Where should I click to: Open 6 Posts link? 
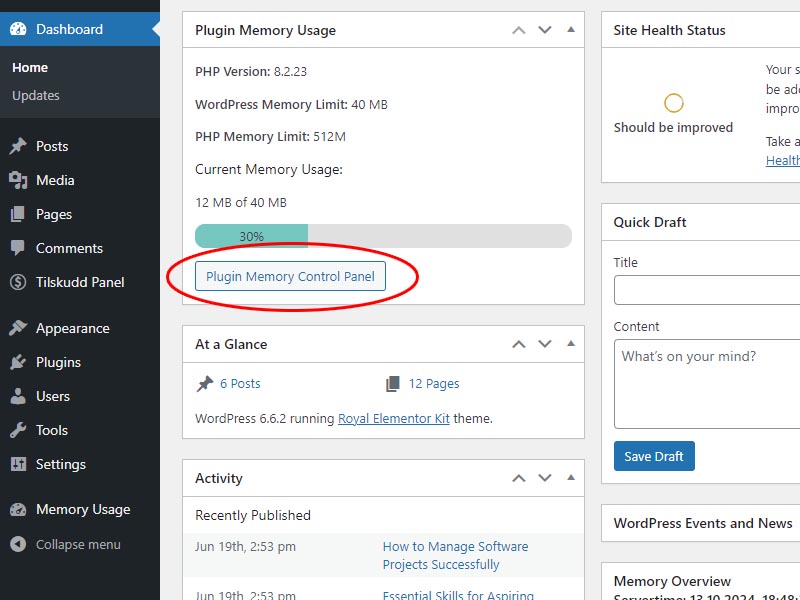(x=240, y=384)
